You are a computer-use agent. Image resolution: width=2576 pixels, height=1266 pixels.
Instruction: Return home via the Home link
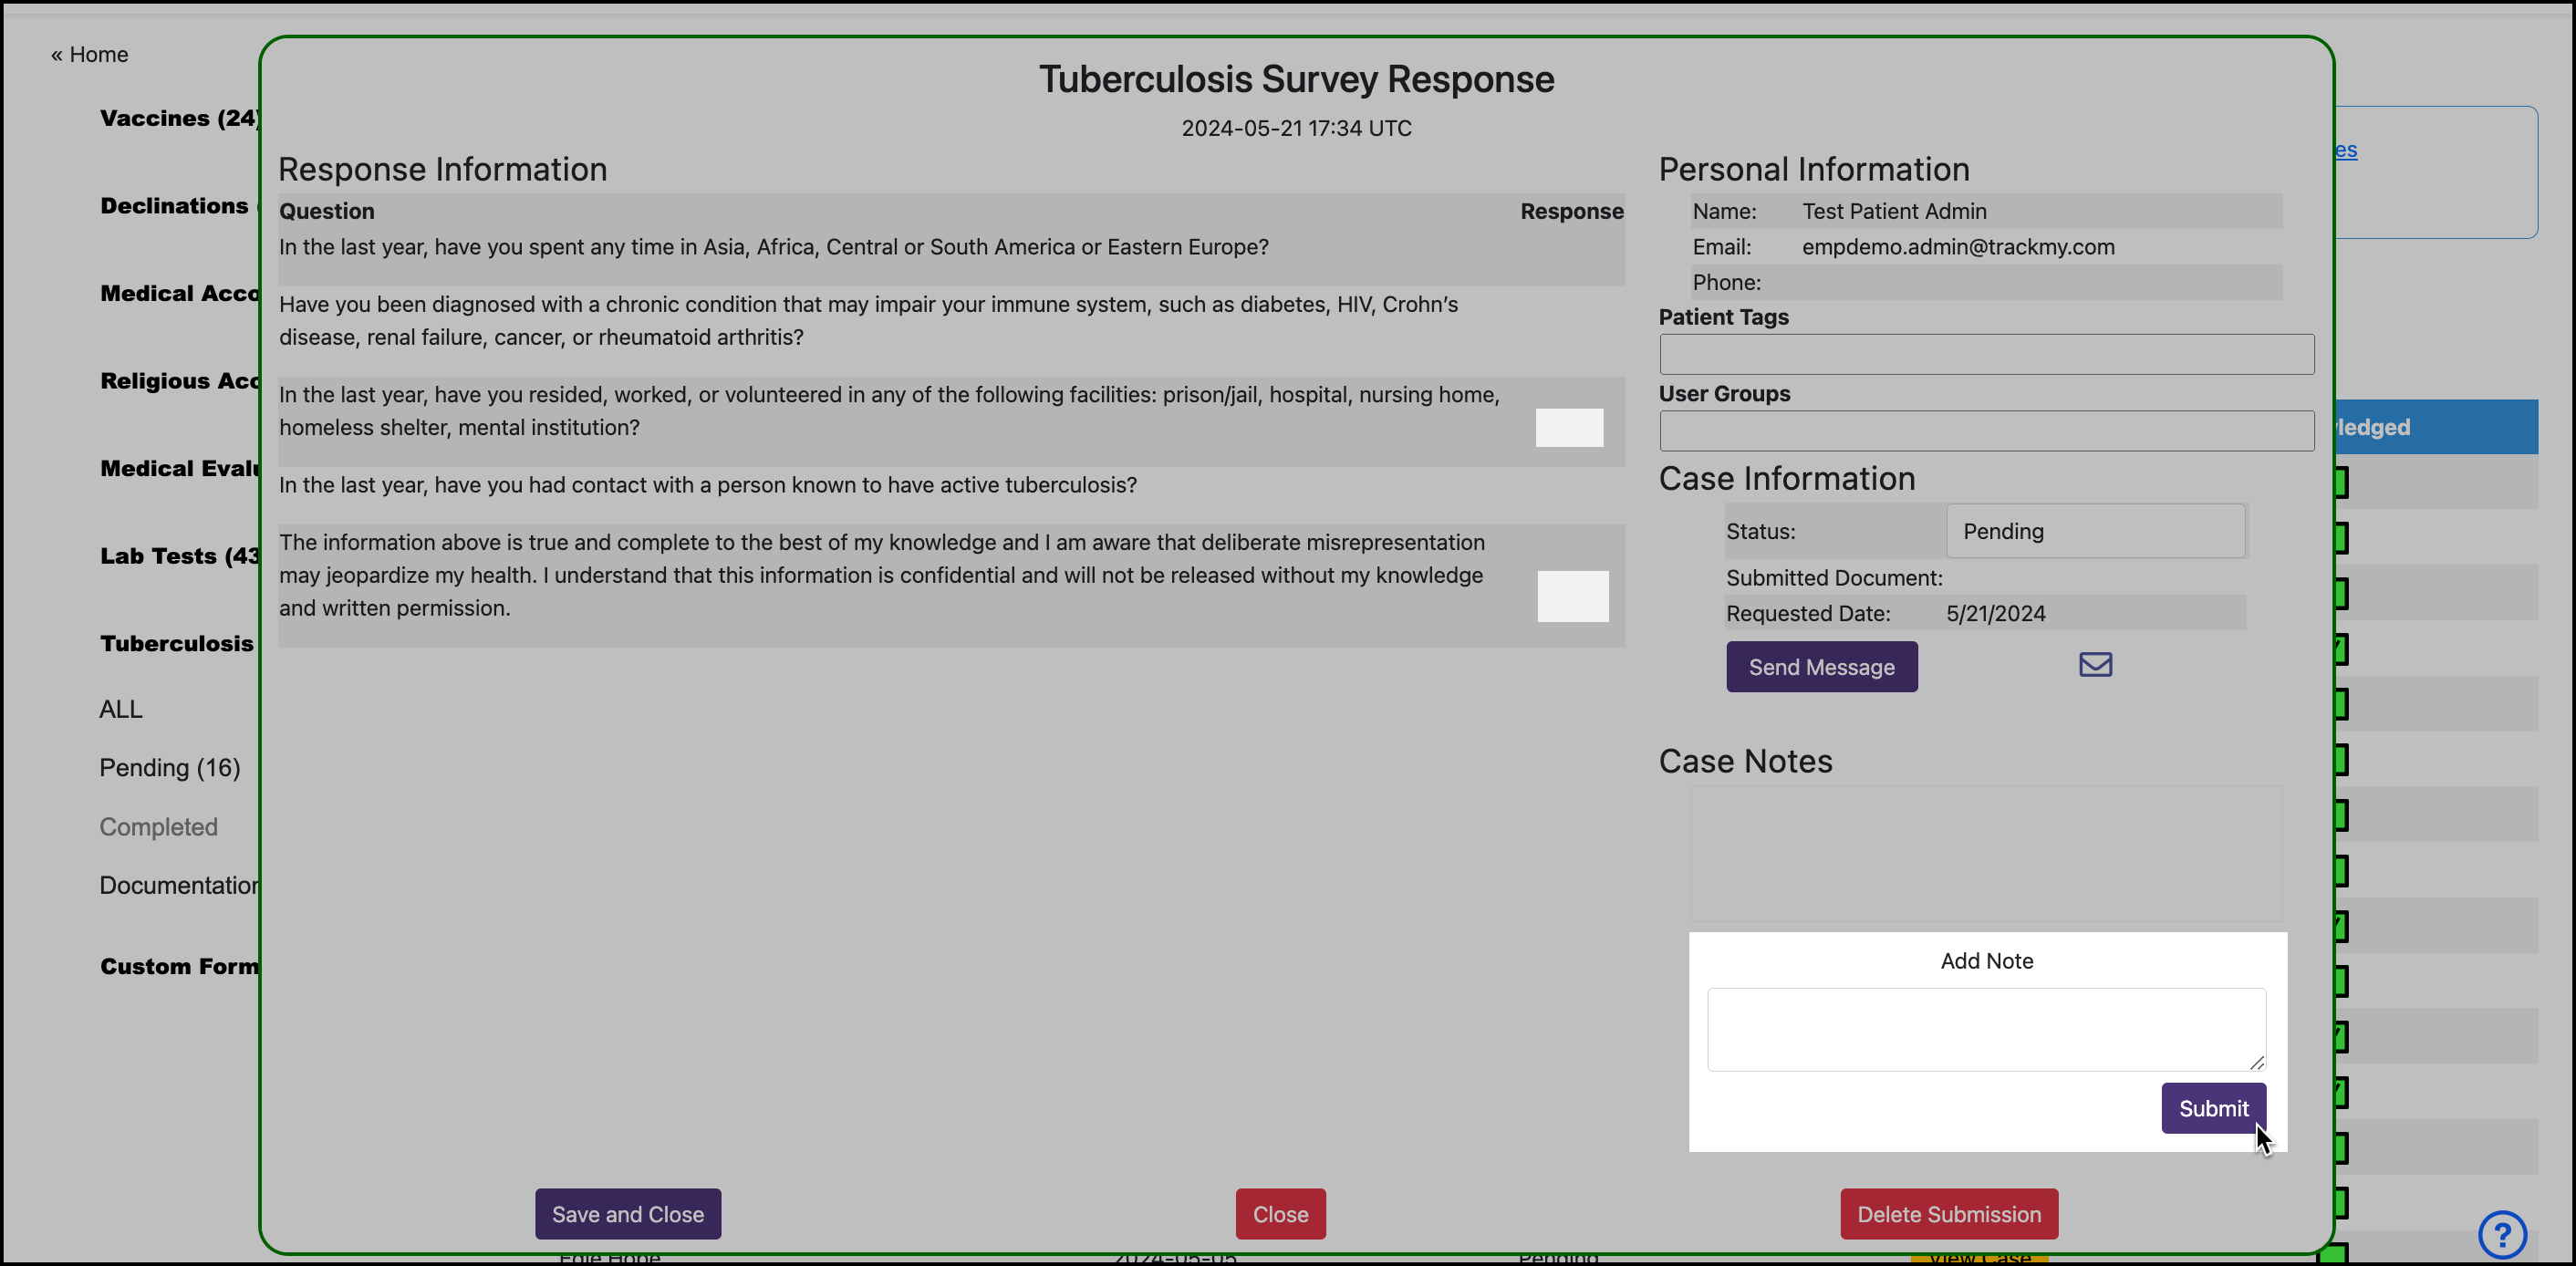89,54
